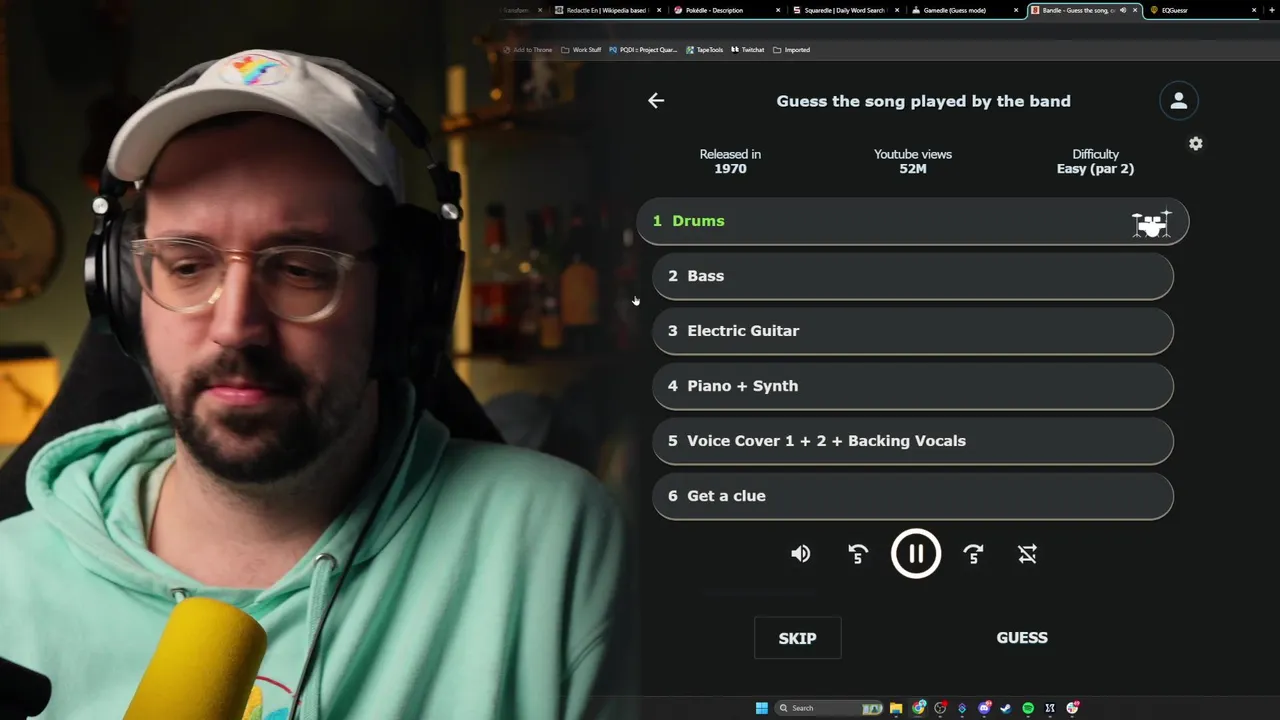
Task: Open Chrome from the taskbar
Action: click(x=919, y=708)
